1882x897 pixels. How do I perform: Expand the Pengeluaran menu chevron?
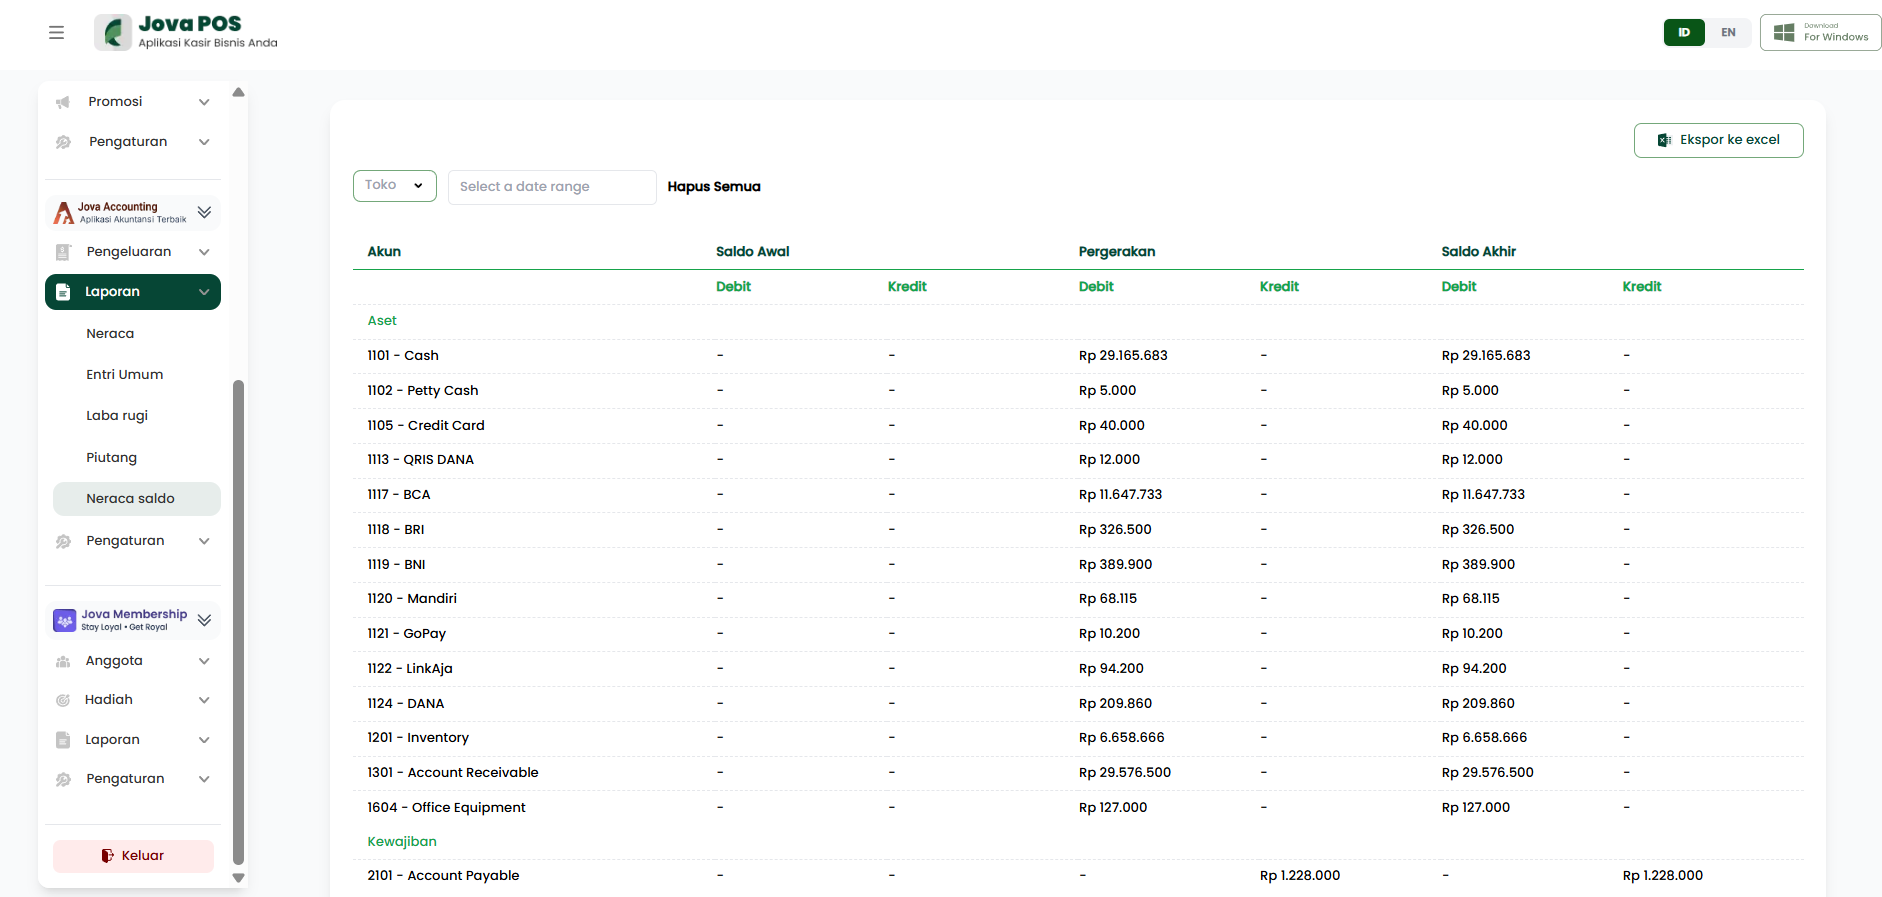204,252
